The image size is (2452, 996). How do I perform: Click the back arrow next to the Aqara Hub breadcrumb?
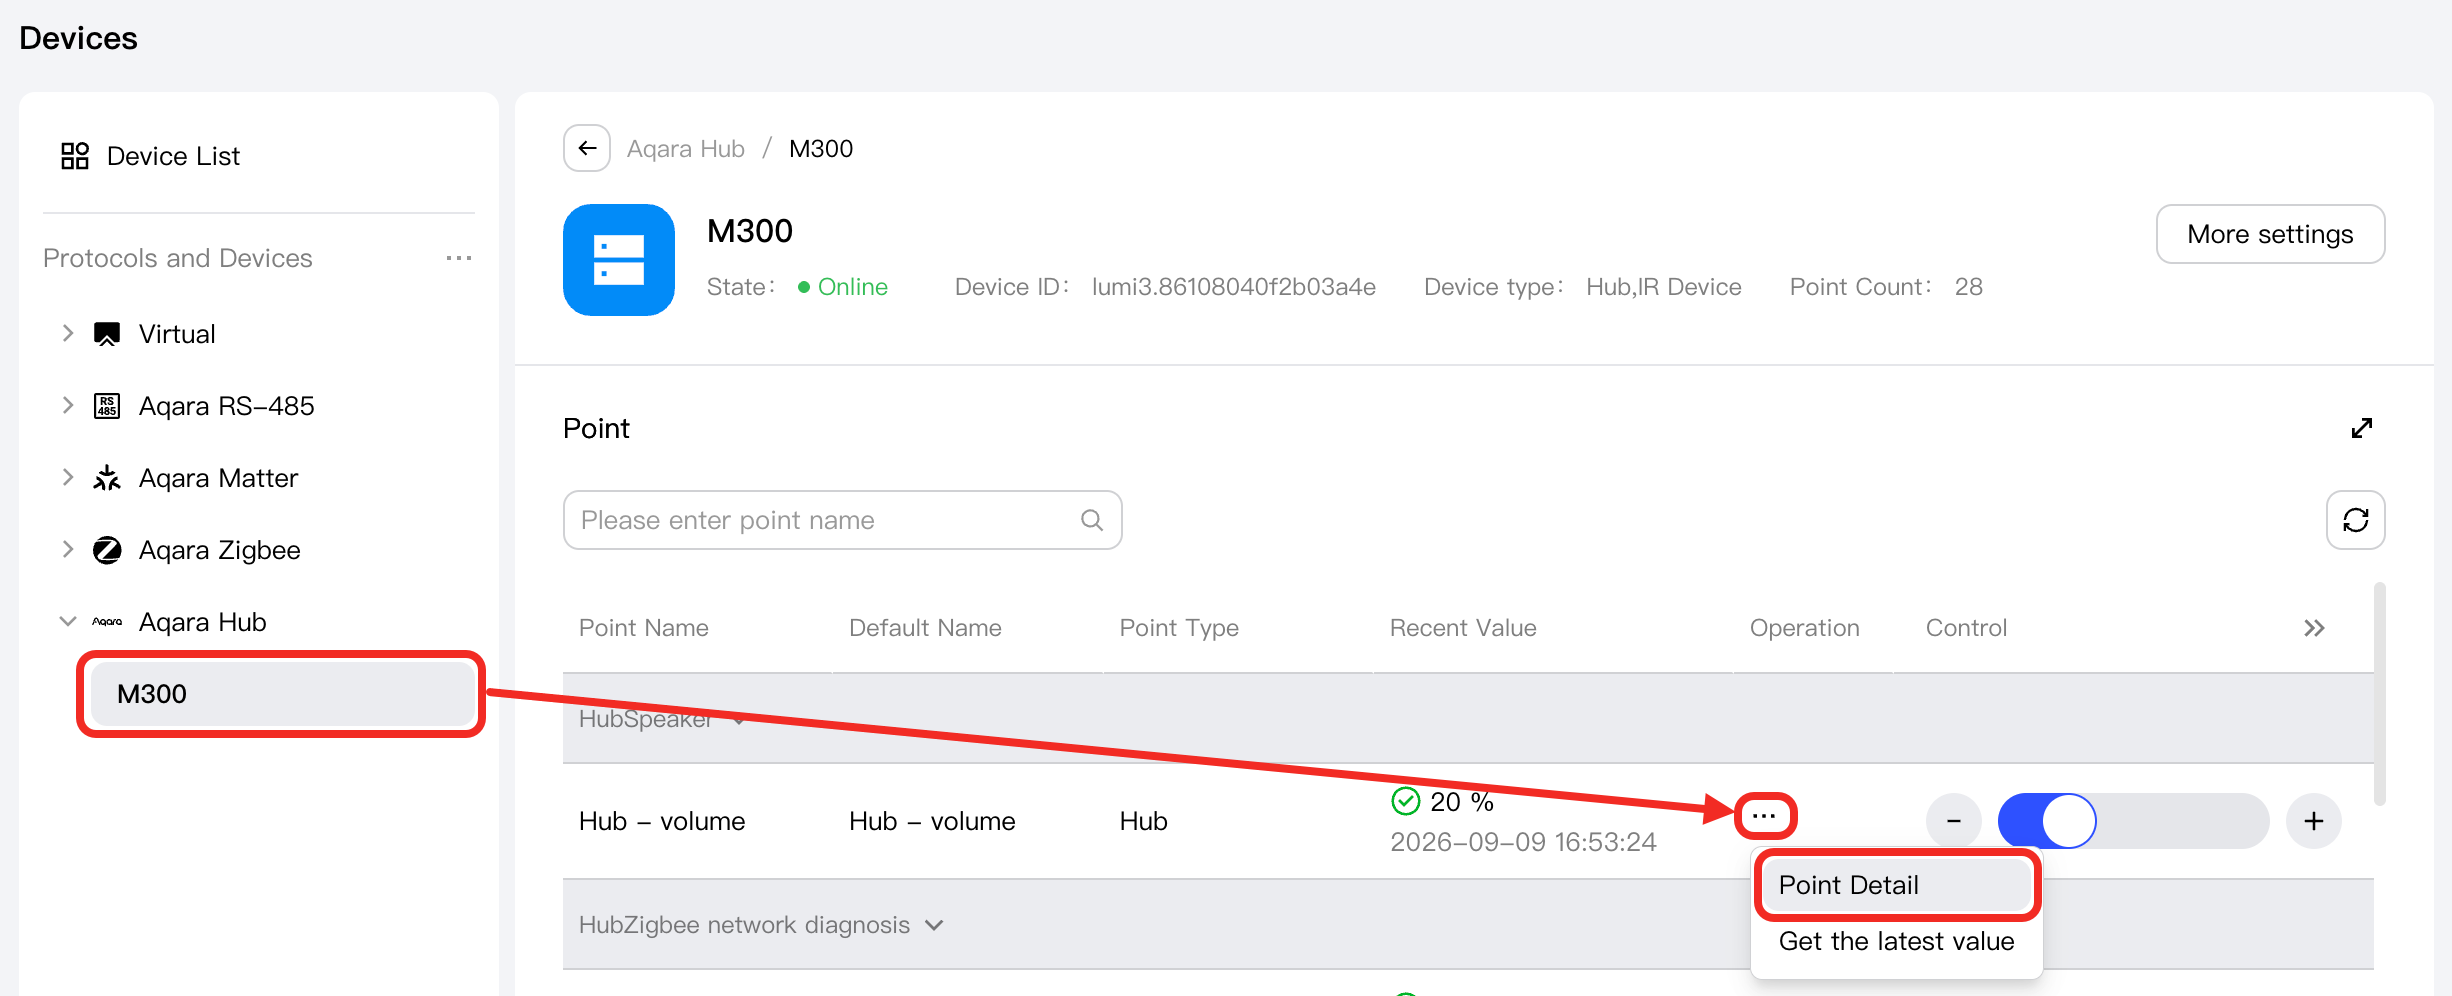(x=587, y=149)
